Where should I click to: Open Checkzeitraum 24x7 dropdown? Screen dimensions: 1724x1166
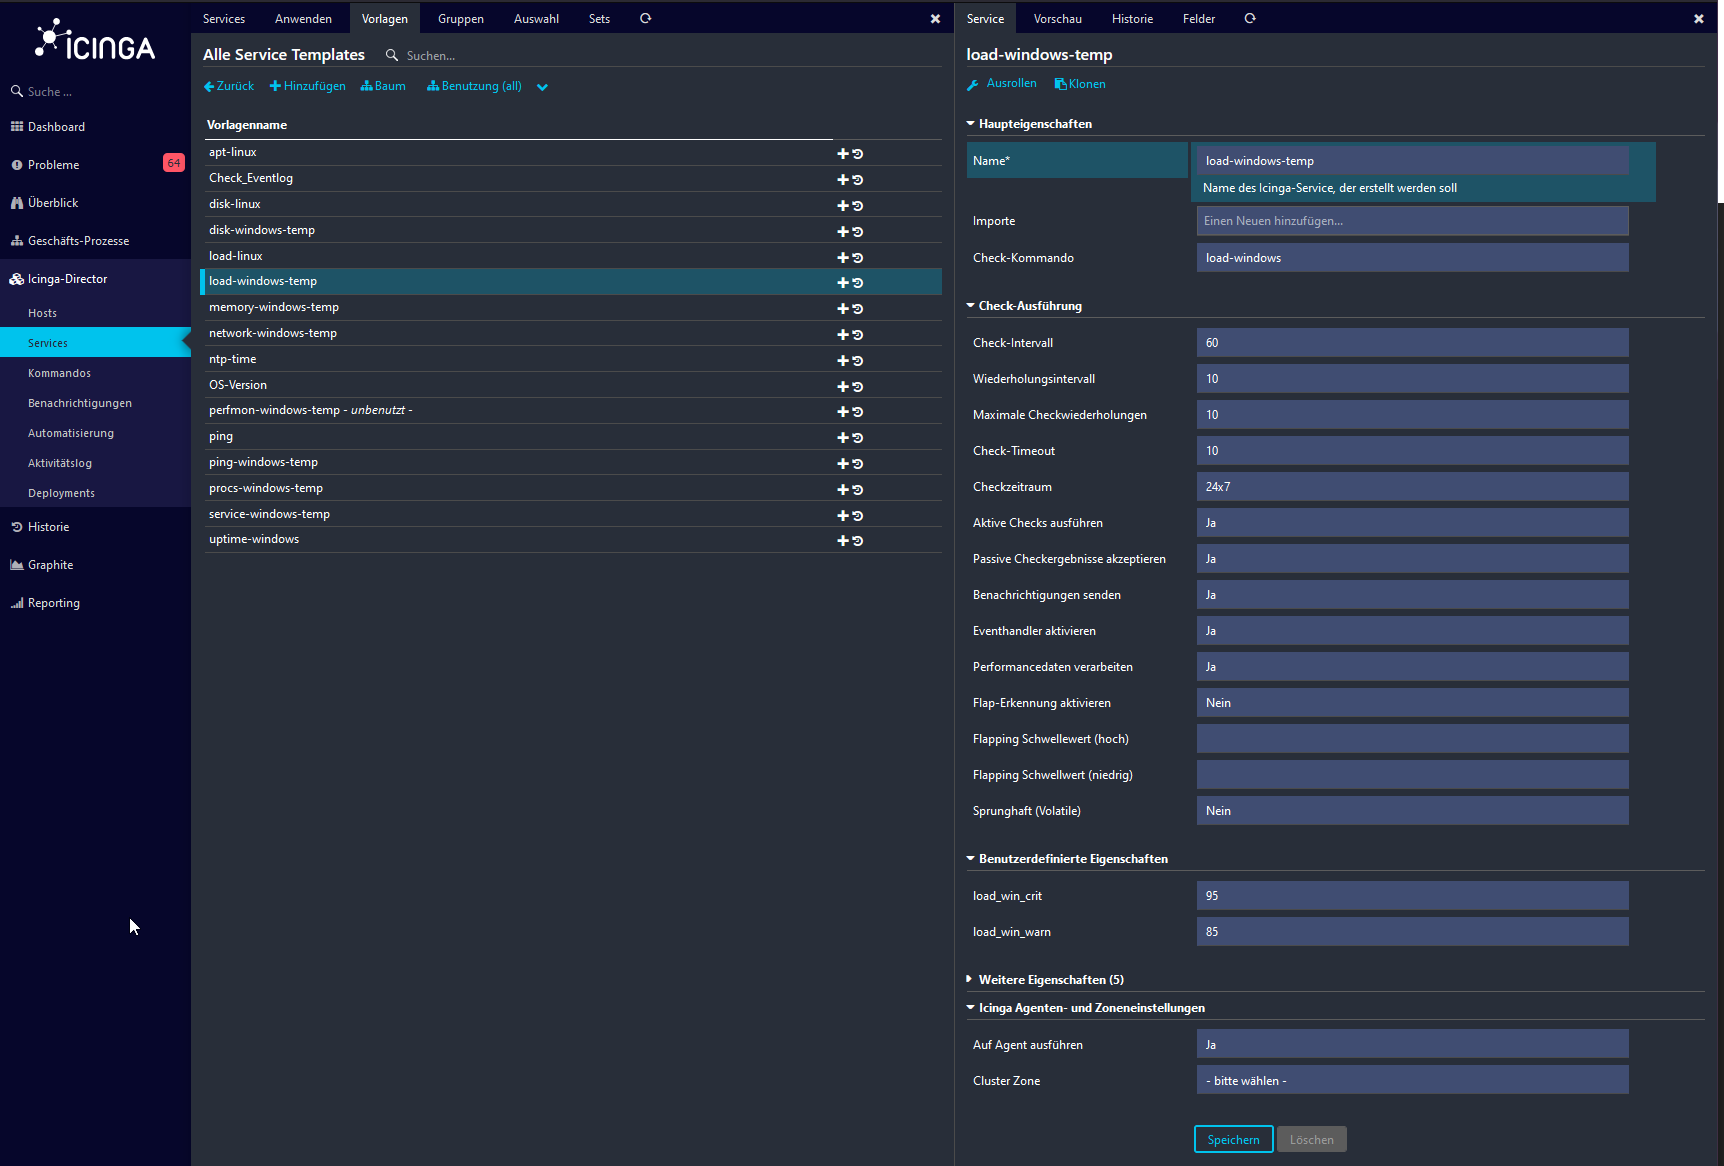(x=1412, y=487)
